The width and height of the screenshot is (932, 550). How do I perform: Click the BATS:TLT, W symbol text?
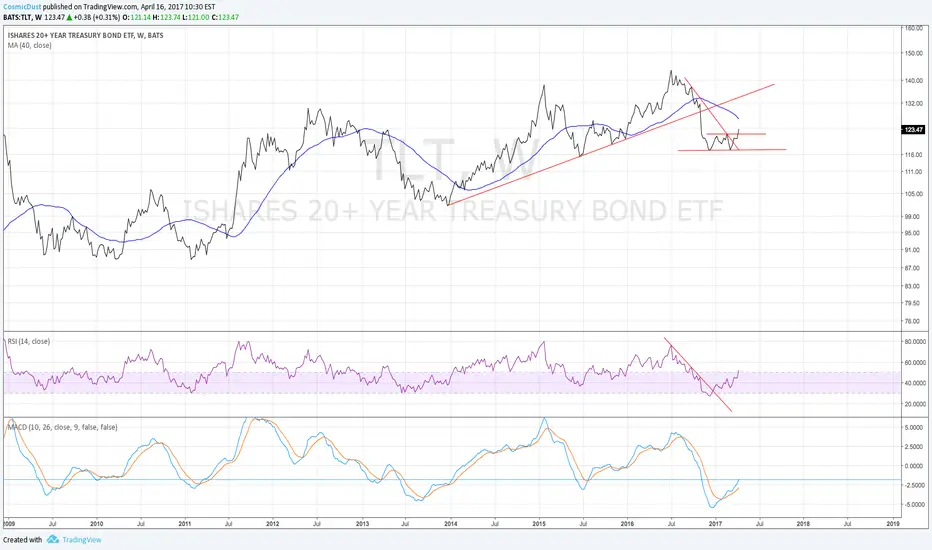coord(22,17)
